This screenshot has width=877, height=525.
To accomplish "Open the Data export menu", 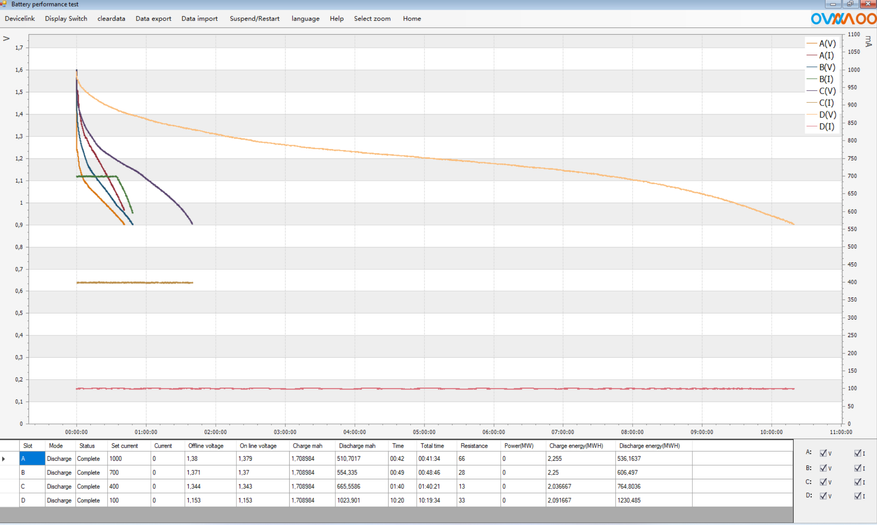I will click(x=153, y=18).
